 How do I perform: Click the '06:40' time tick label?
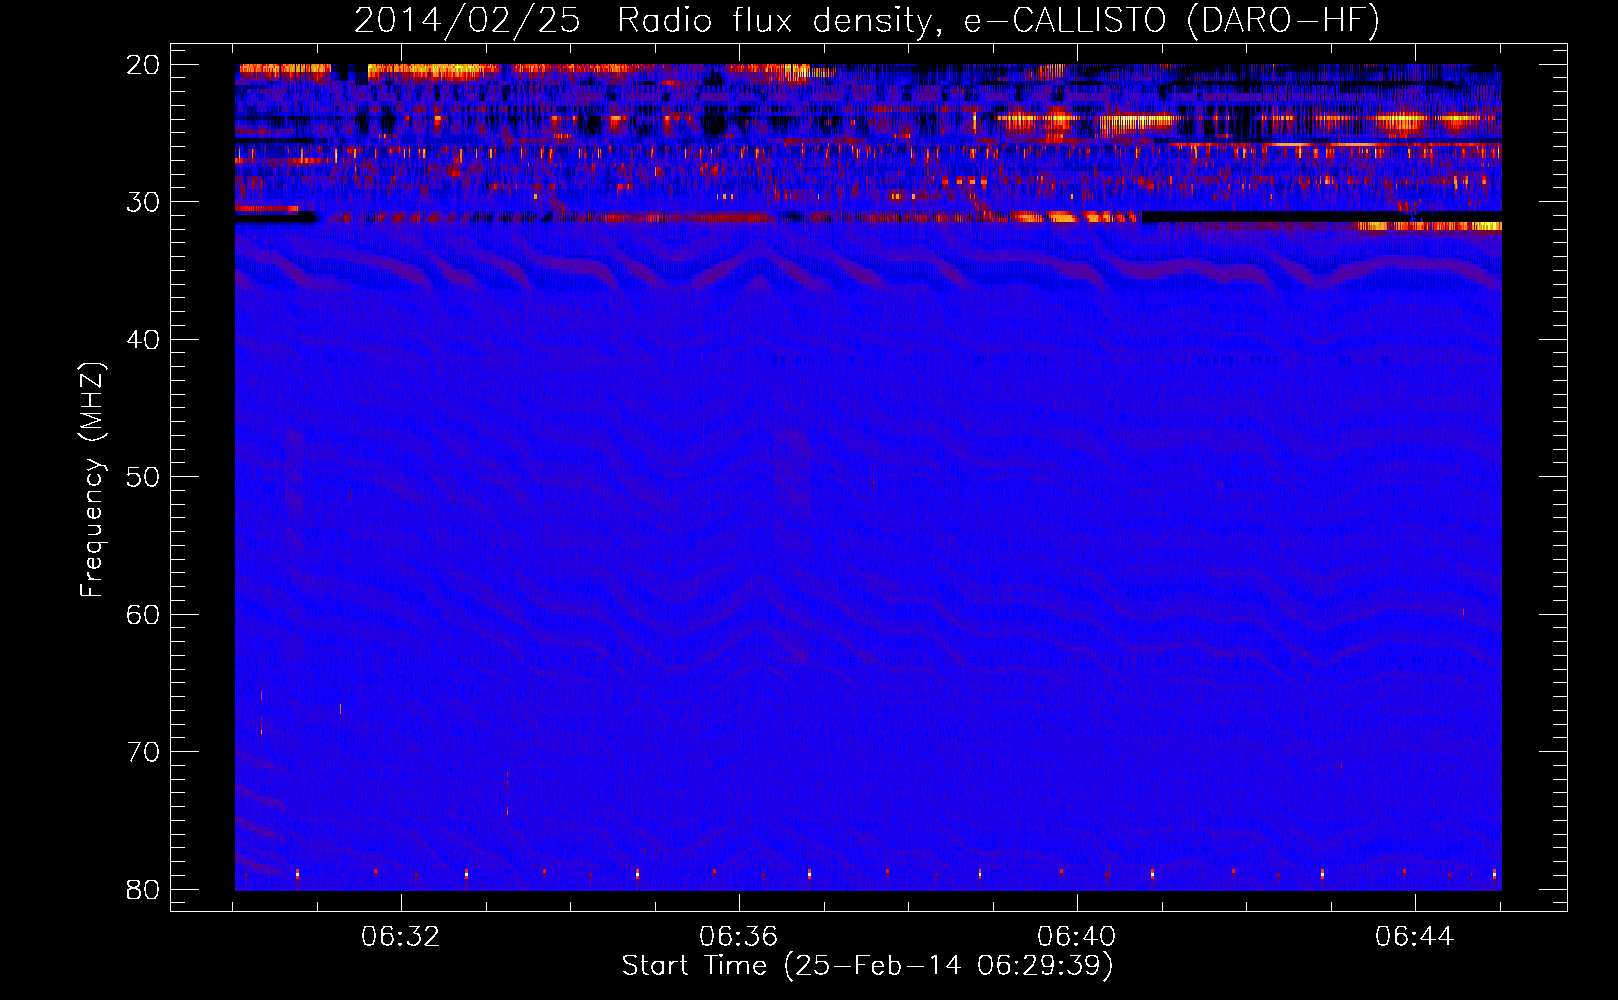click(1077, 937)
